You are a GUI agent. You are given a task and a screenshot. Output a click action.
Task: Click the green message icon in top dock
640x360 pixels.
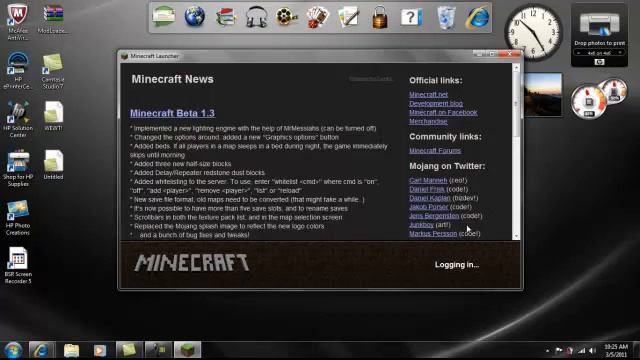coord(164,17)
